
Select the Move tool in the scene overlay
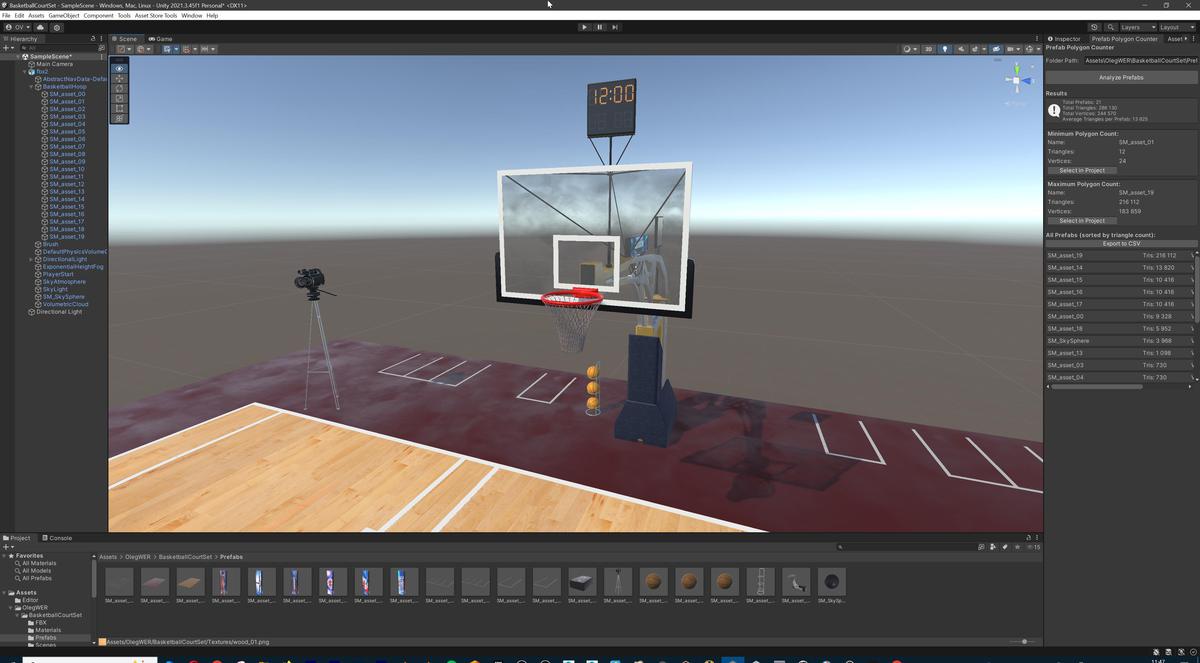(119, 78)
